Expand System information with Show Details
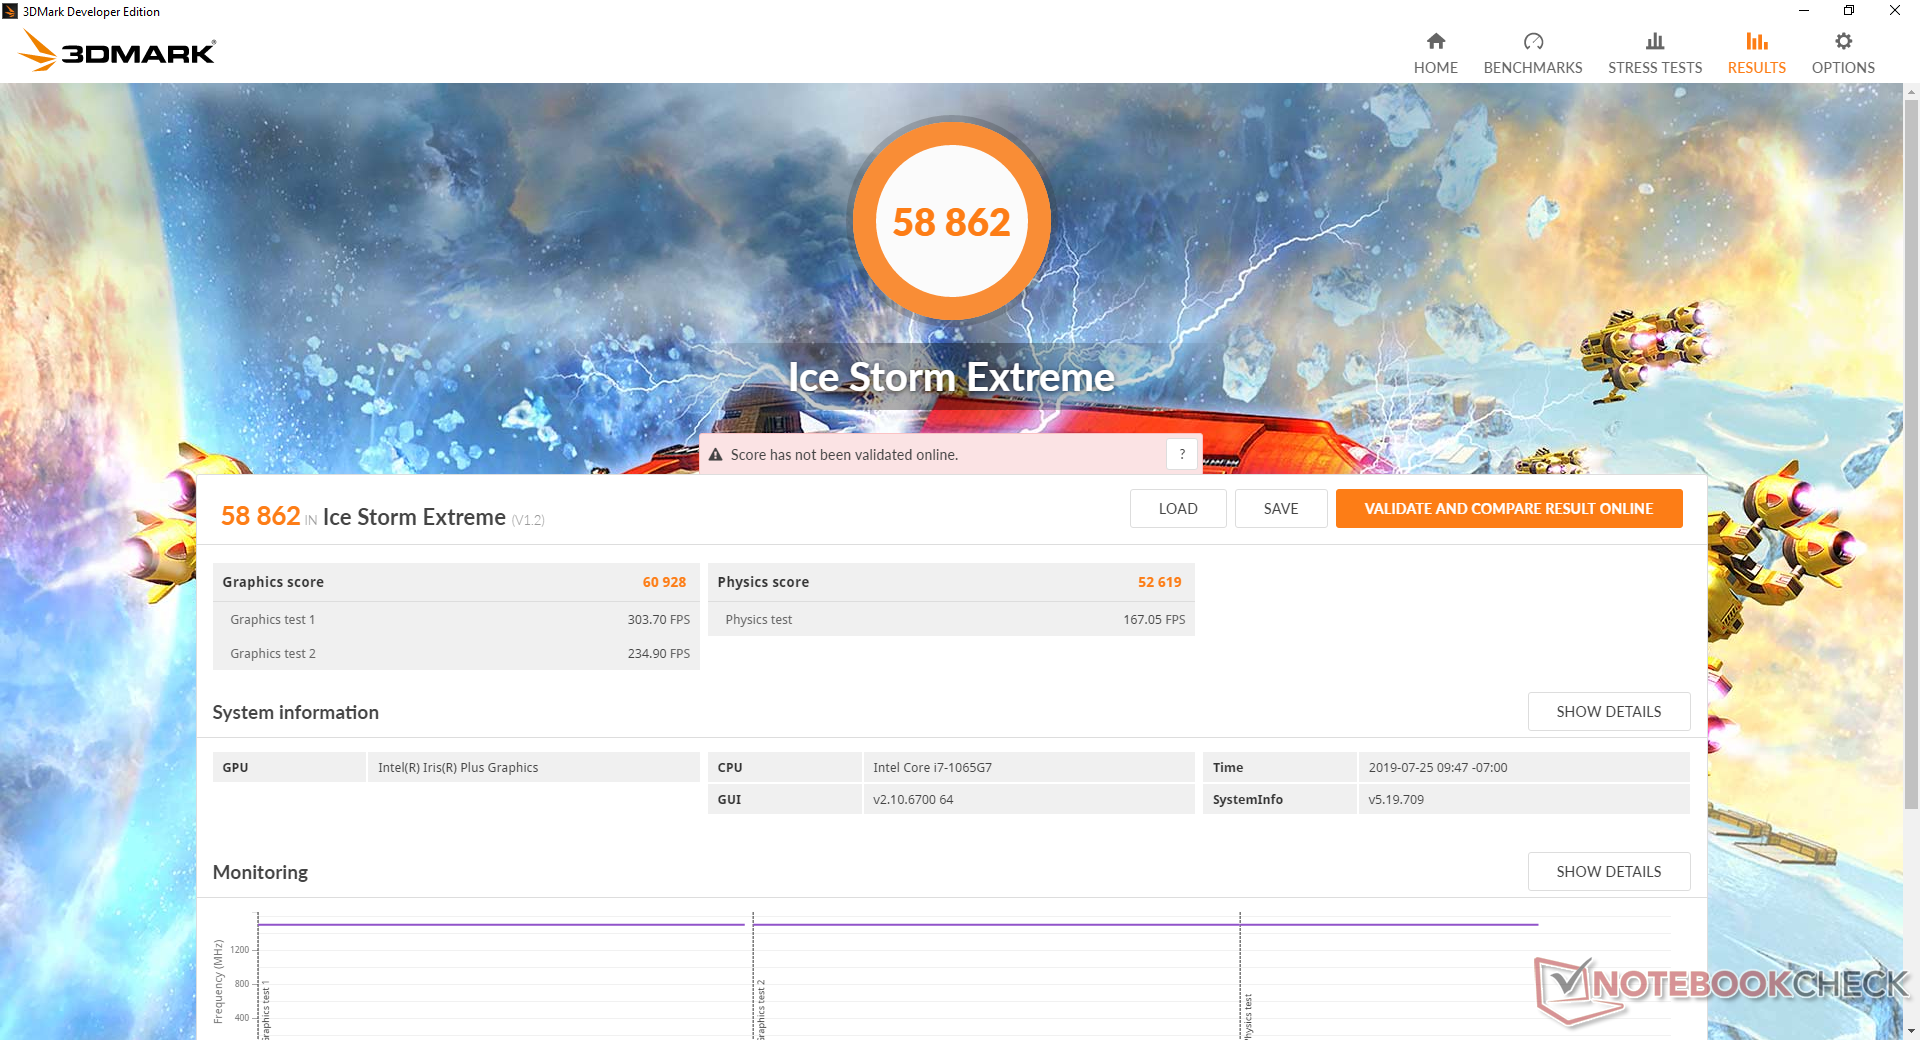Screen dimensions: 1920x1040 click(1608, 712)
